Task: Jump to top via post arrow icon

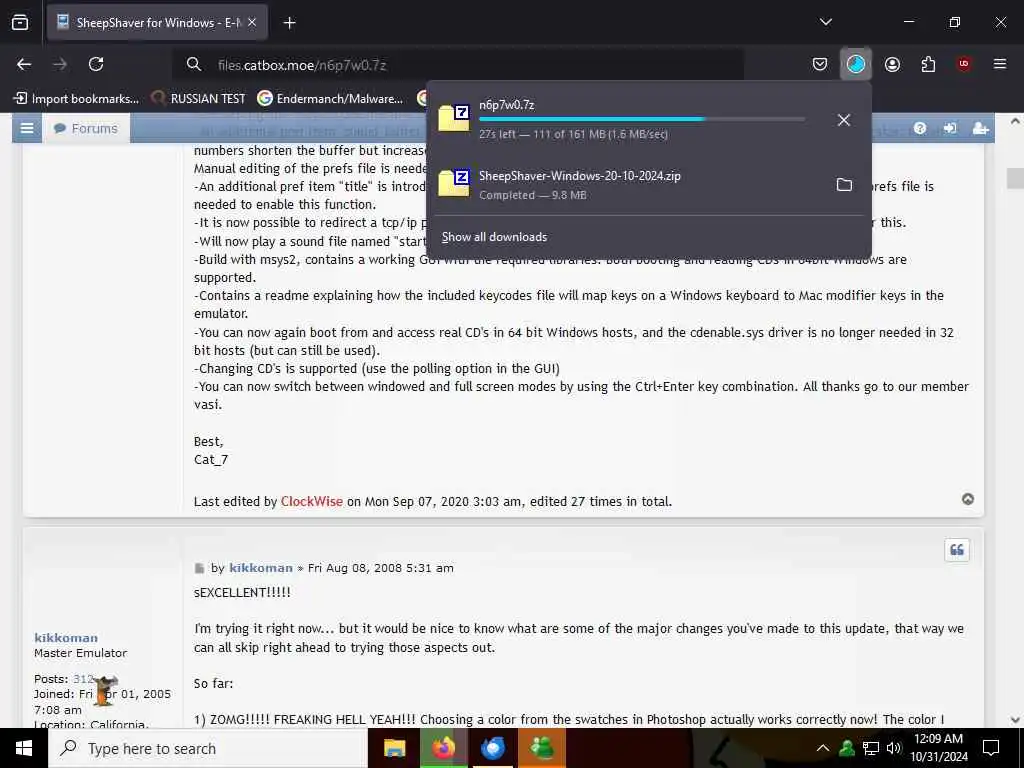Action: tap(968, 499)
